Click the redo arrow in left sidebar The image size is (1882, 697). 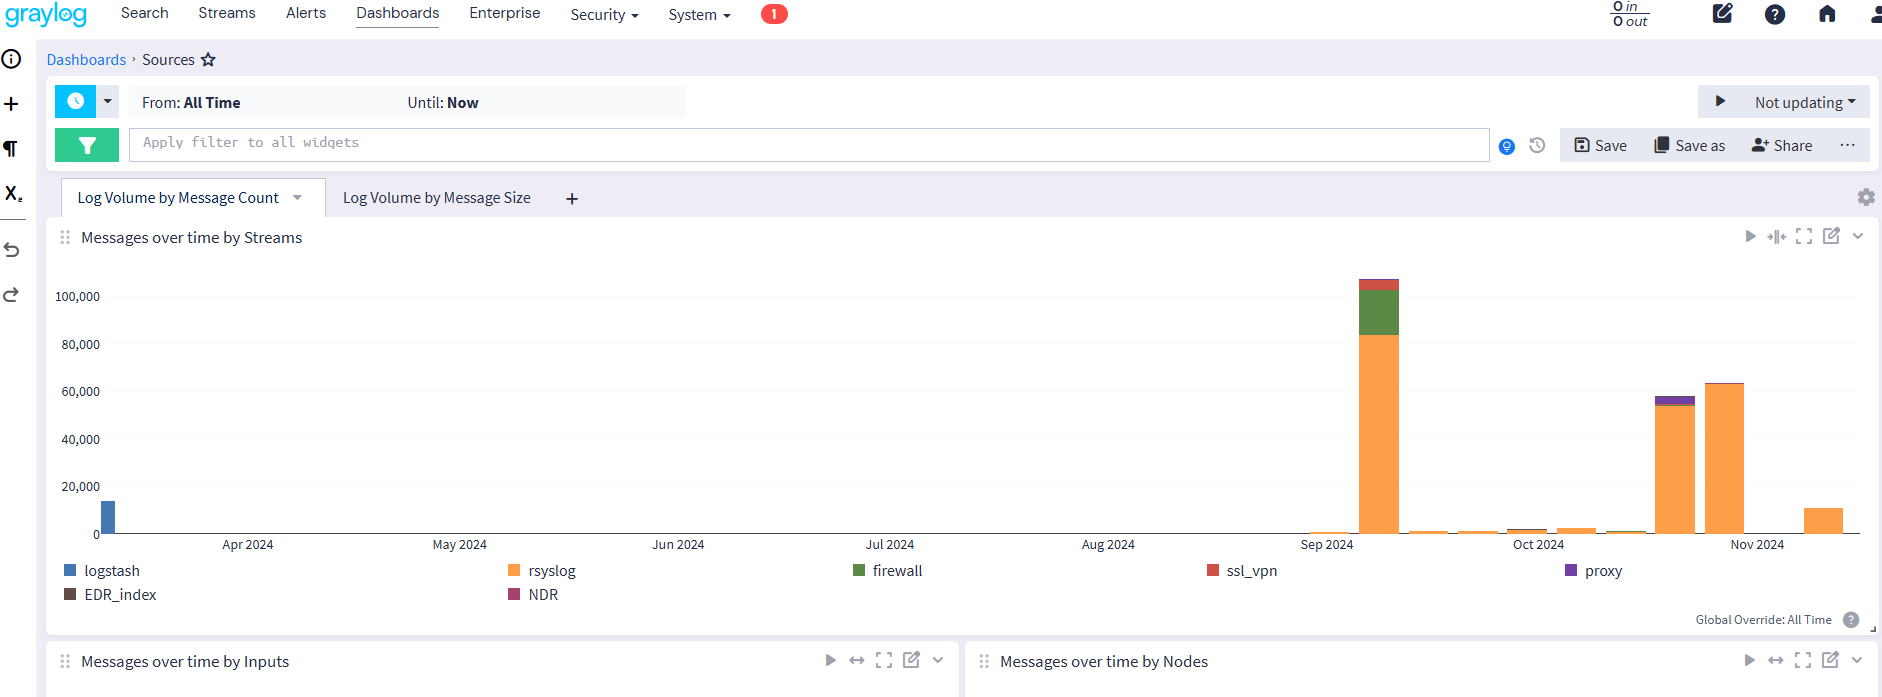[x=12, y=295]
